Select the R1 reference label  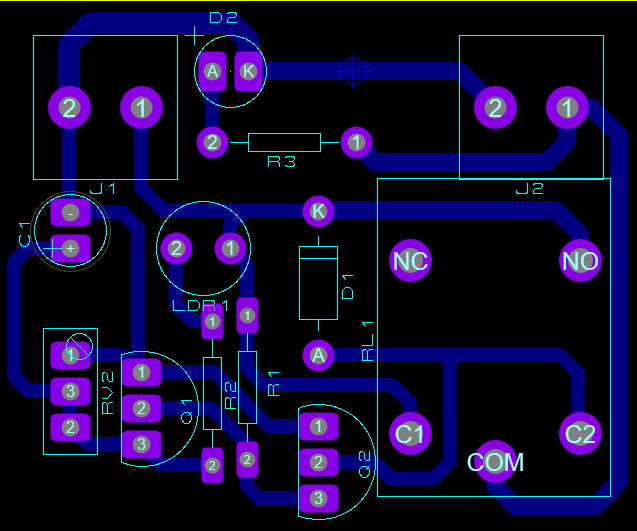point(274,384)
